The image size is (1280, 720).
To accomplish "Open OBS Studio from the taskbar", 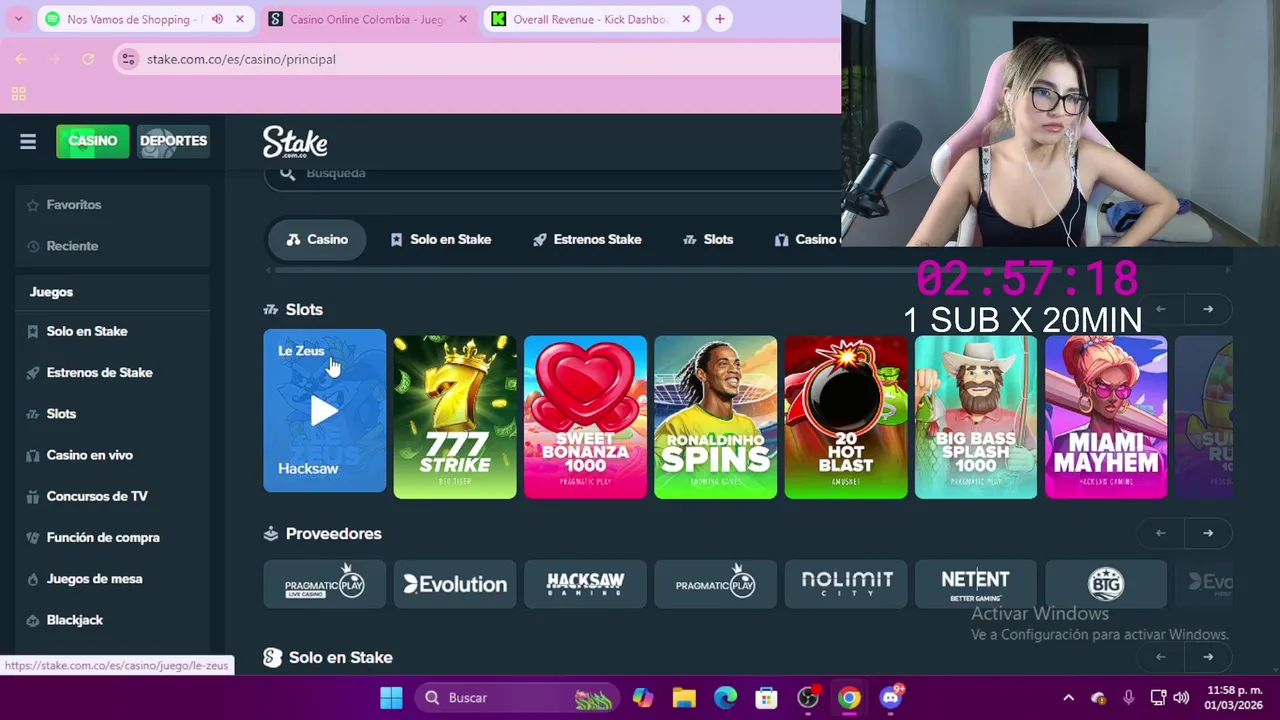I will 808,698.
